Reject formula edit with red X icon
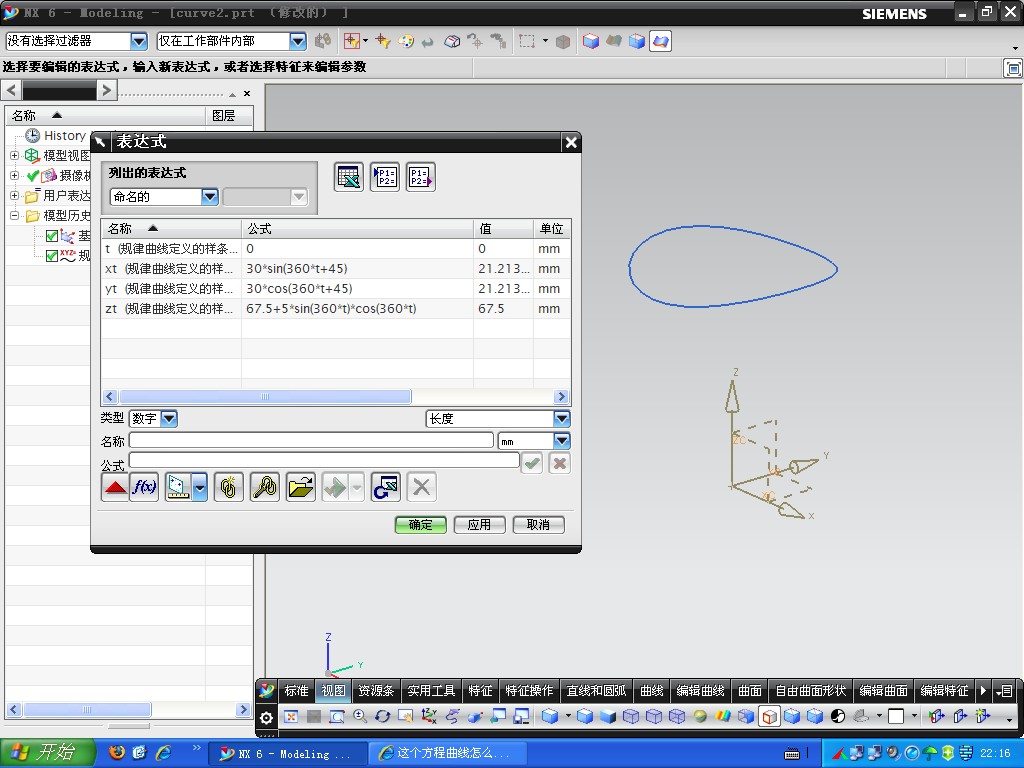The width and height of the screenshot is (1024, 768). [x=560, y=463]
